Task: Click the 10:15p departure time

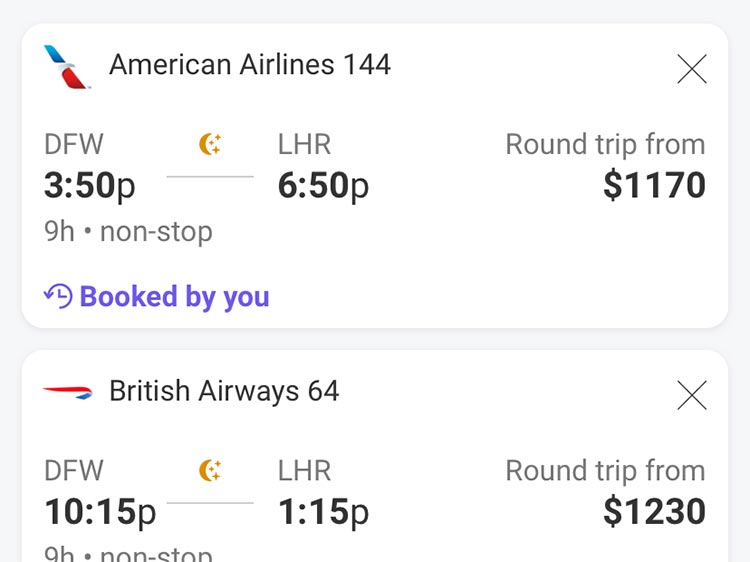Action: pyautogui.click(x=100, y=511)
